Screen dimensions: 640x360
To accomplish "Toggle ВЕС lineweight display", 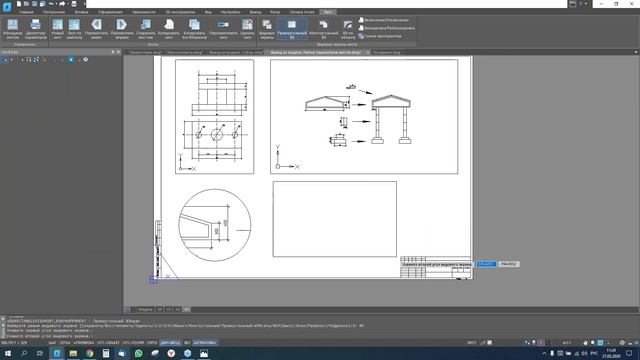I will click(x=187, y=343).
